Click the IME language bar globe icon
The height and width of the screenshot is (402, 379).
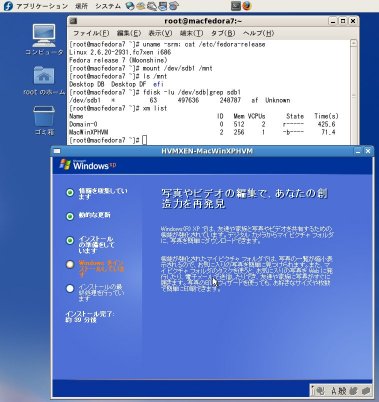coord(320,391)
